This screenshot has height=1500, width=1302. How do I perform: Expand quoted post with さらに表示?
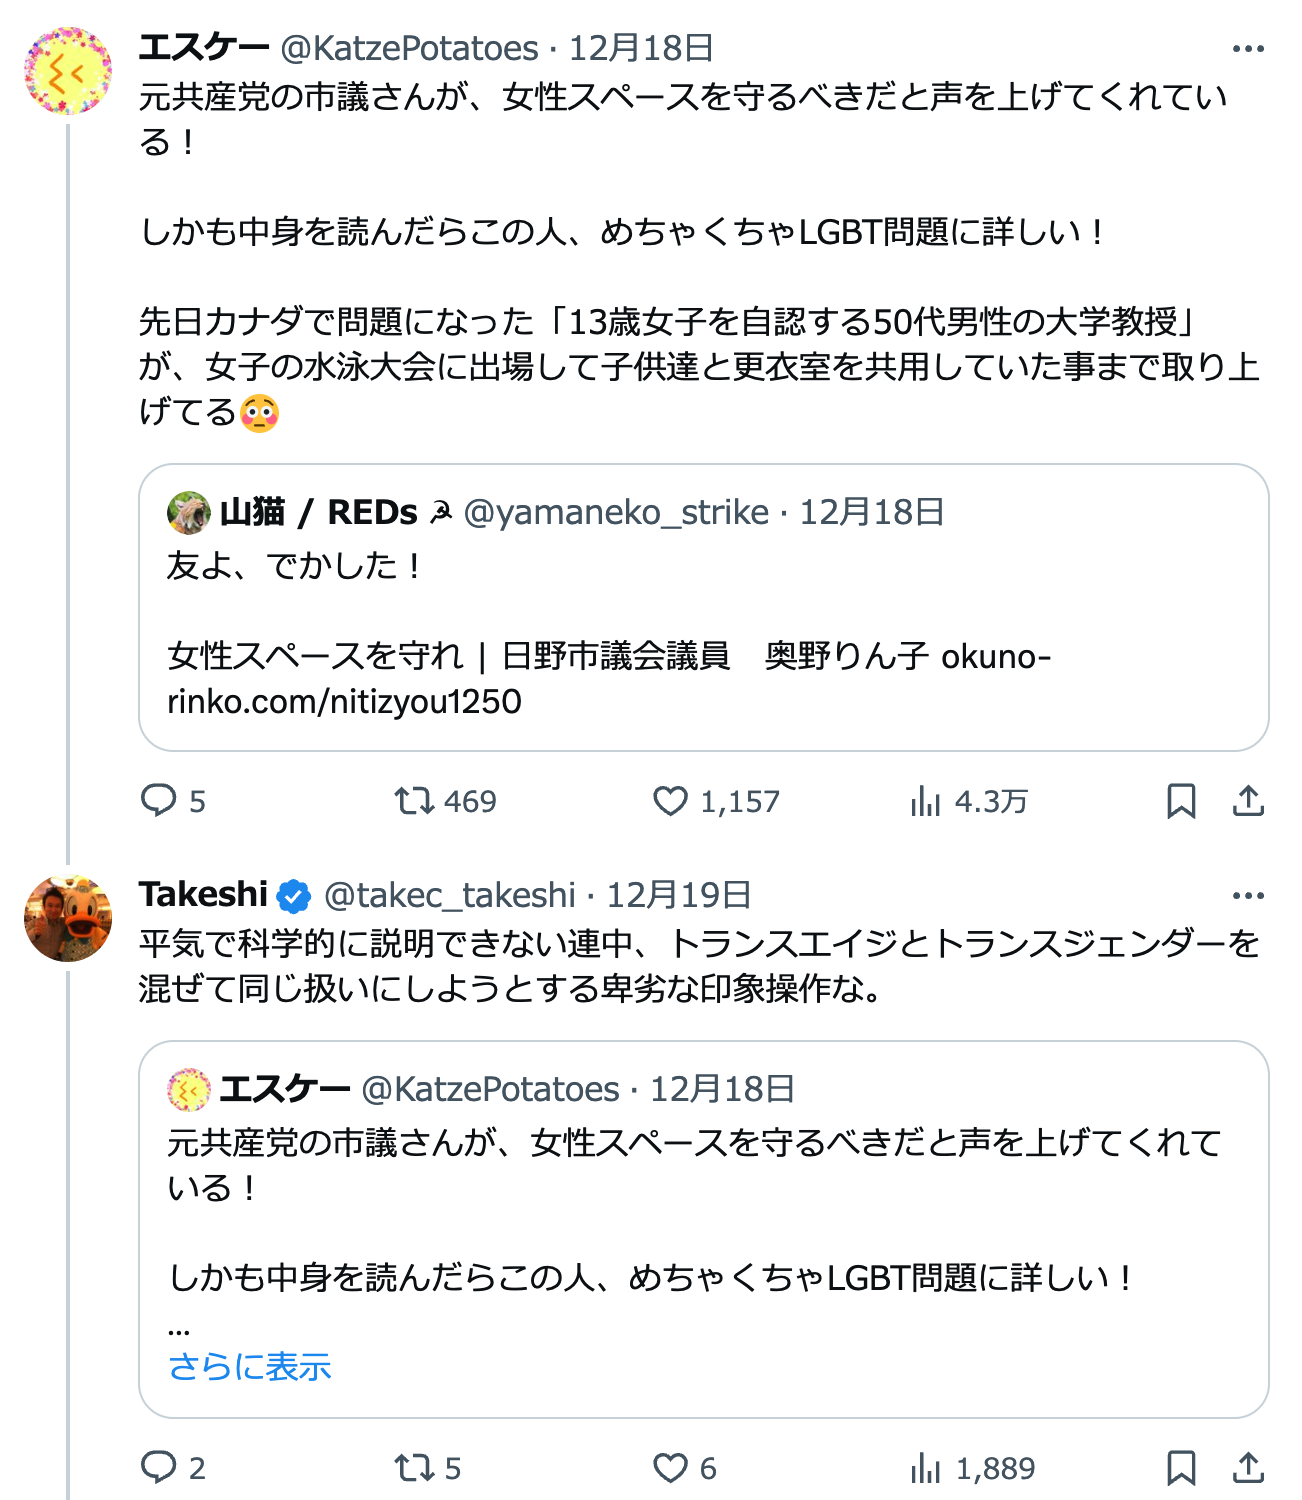pyautogui.click(x=250, y=1367)
